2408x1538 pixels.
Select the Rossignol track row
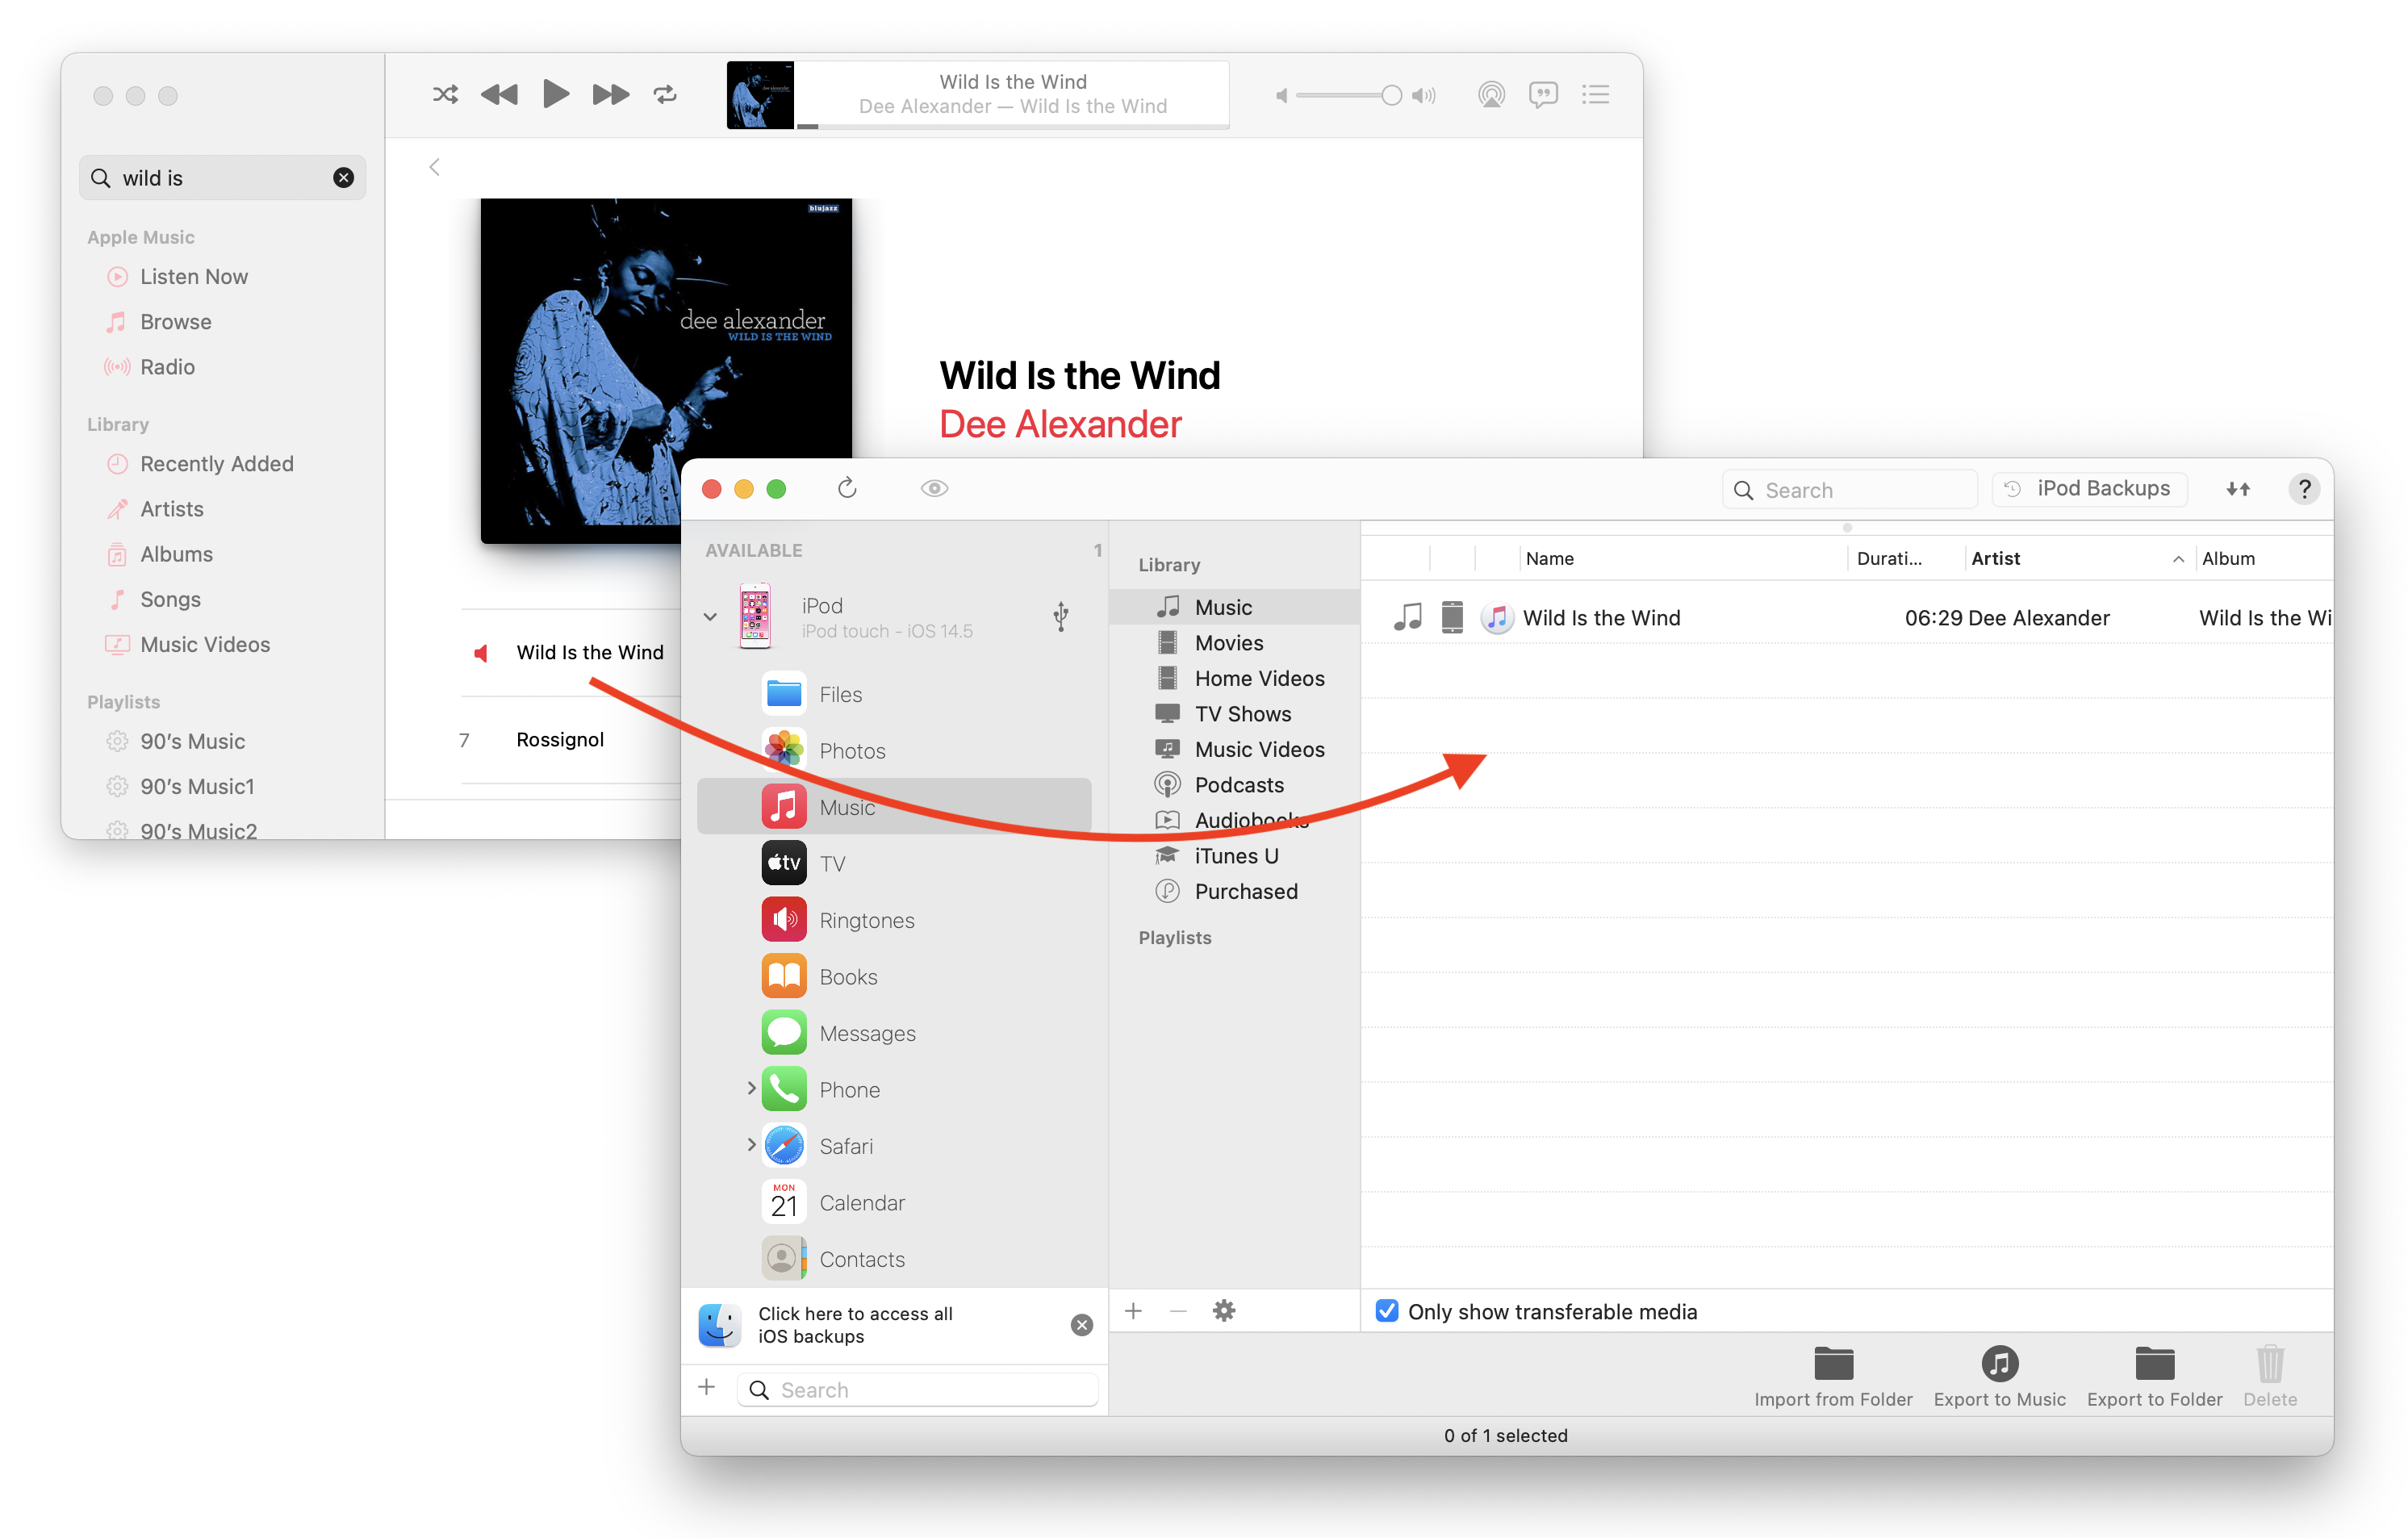tap(570, 740)
